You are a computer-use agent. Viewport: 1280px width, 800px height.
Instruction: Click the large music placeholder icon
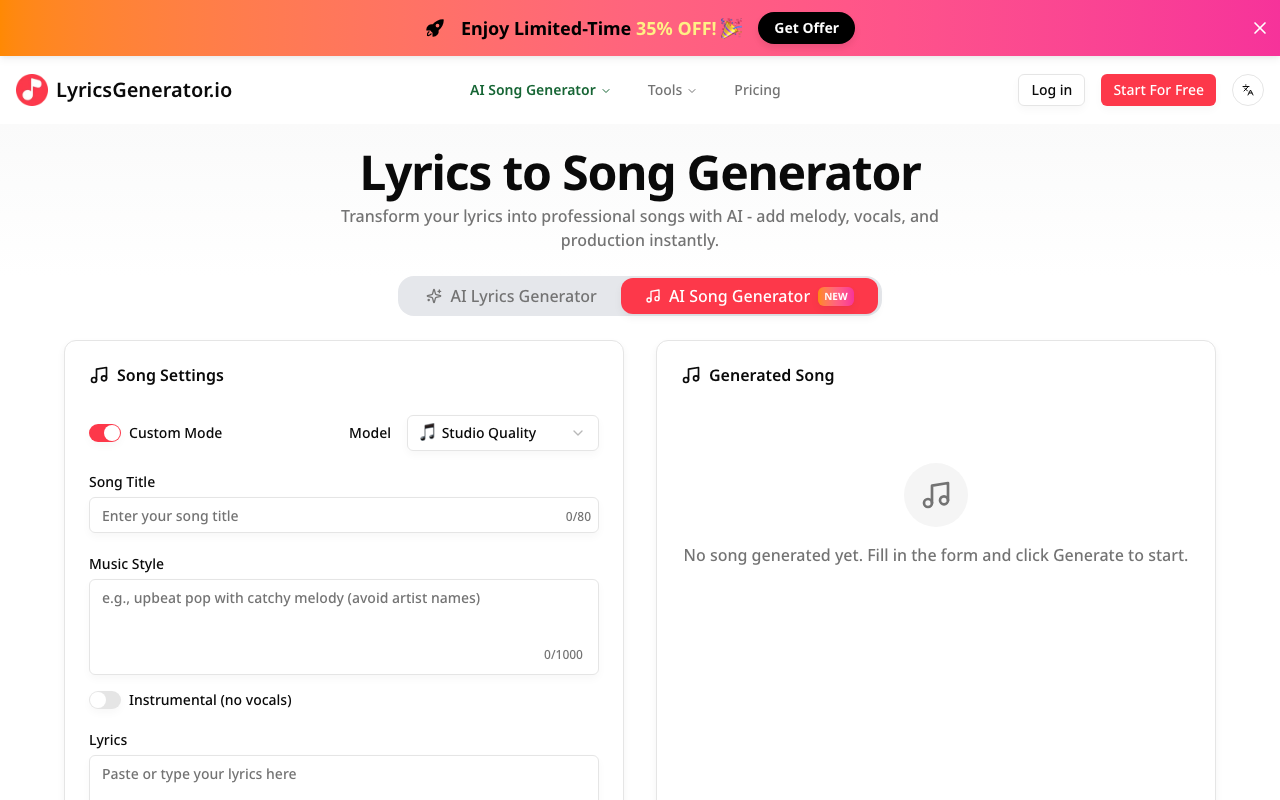point(936,495)
